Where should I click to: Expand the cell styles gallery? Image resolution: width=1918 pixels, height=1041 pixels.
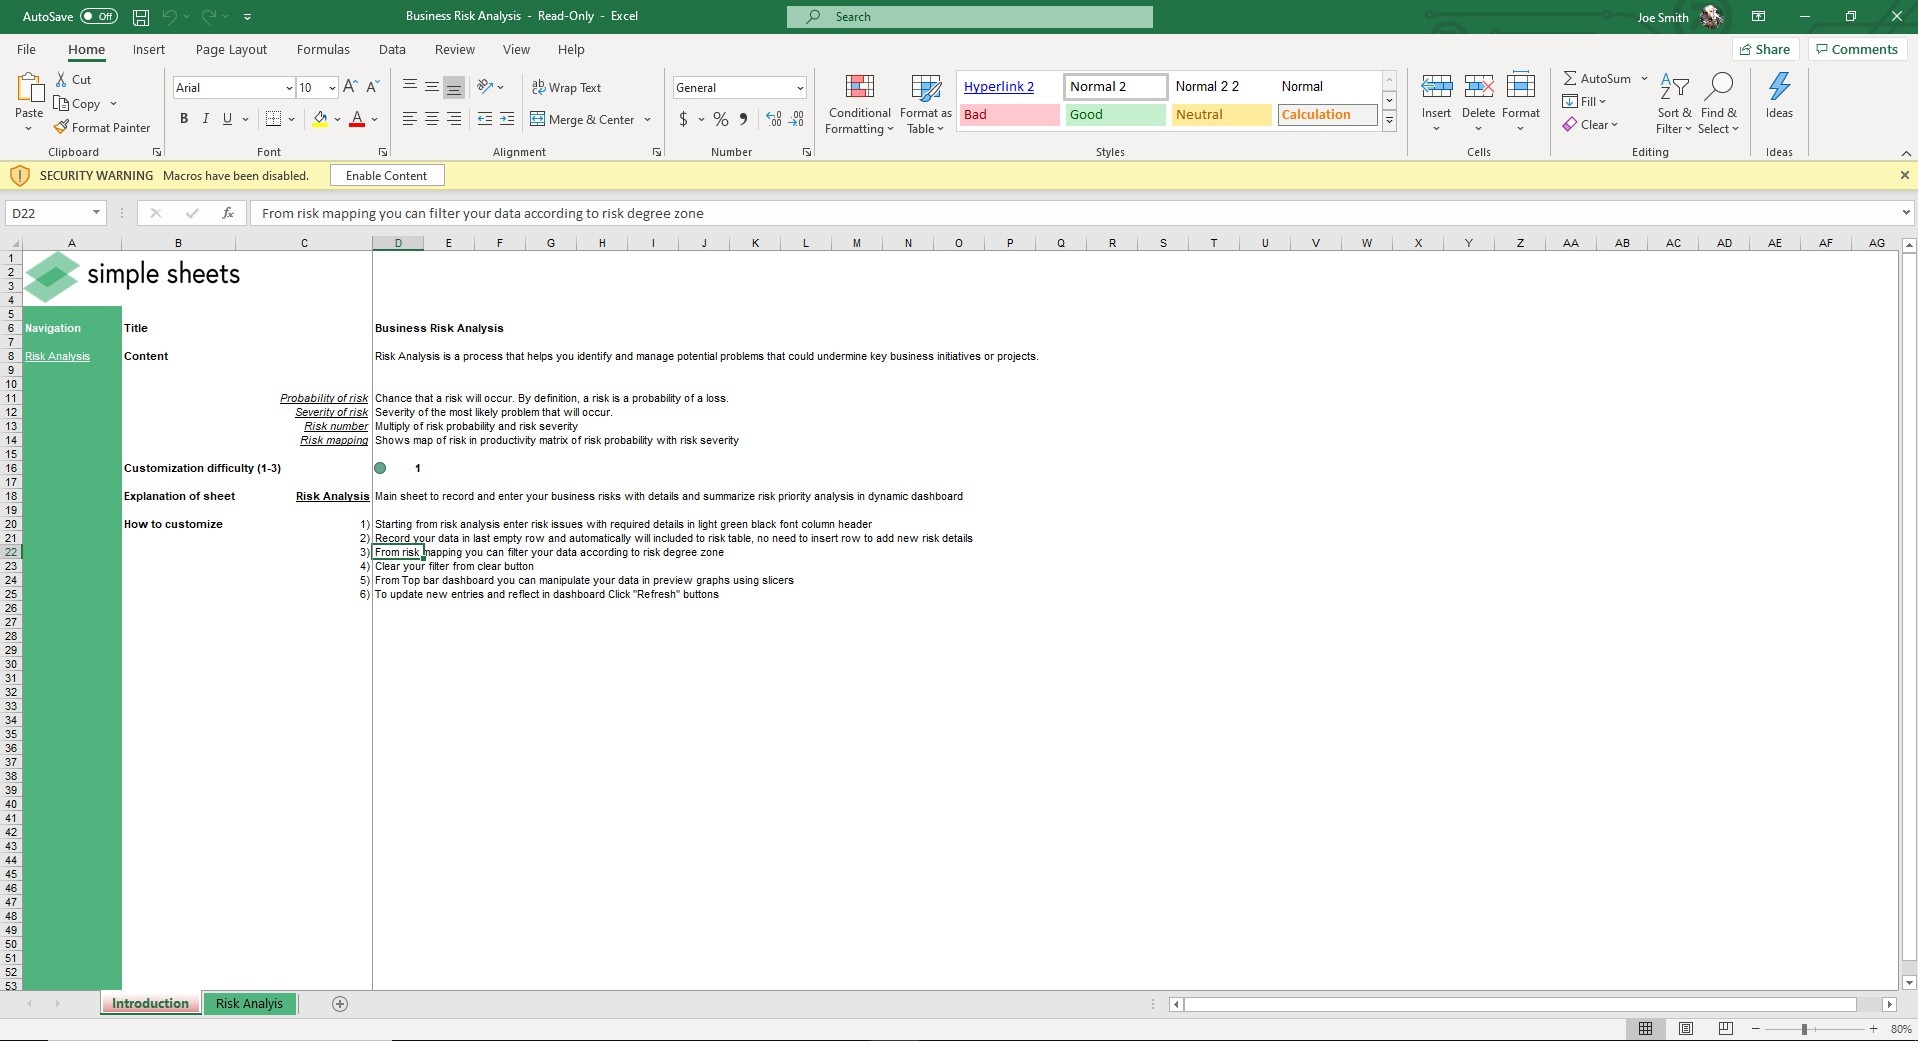coord(1390,121)
